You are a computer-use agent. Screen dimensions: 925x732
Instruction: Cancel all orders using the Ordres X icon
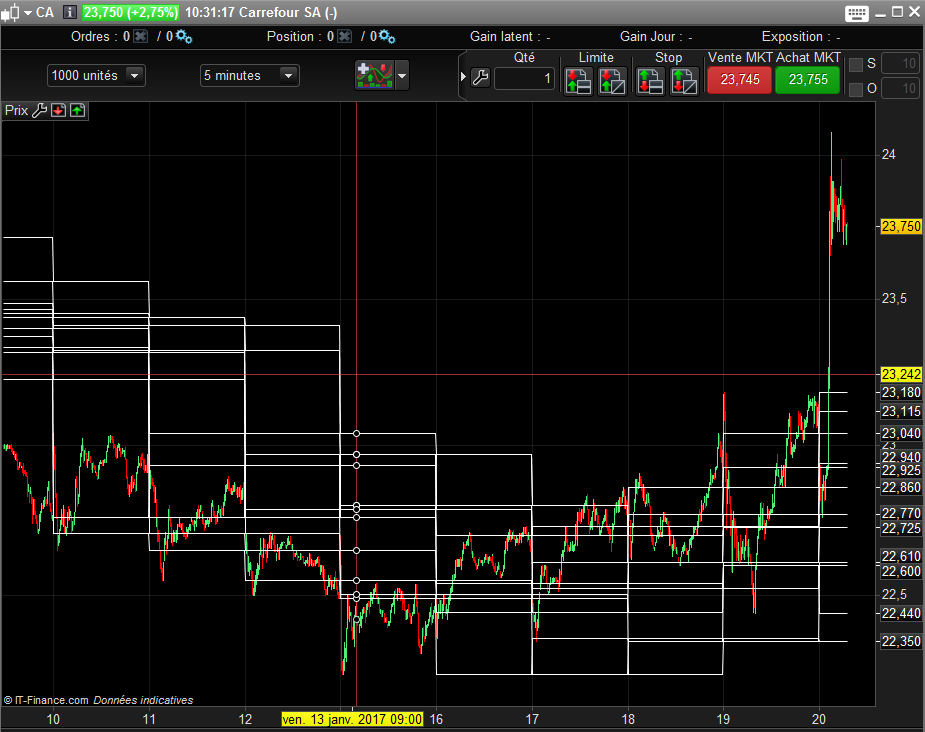(x=140, y=37)
